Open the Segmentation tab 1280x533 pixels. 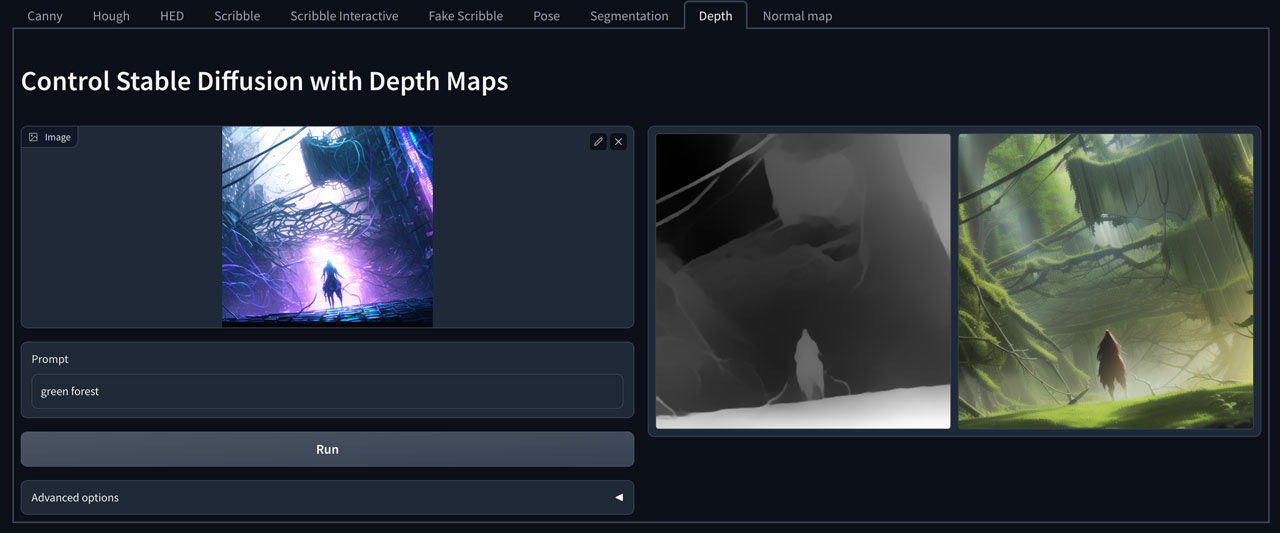(629, 16)
